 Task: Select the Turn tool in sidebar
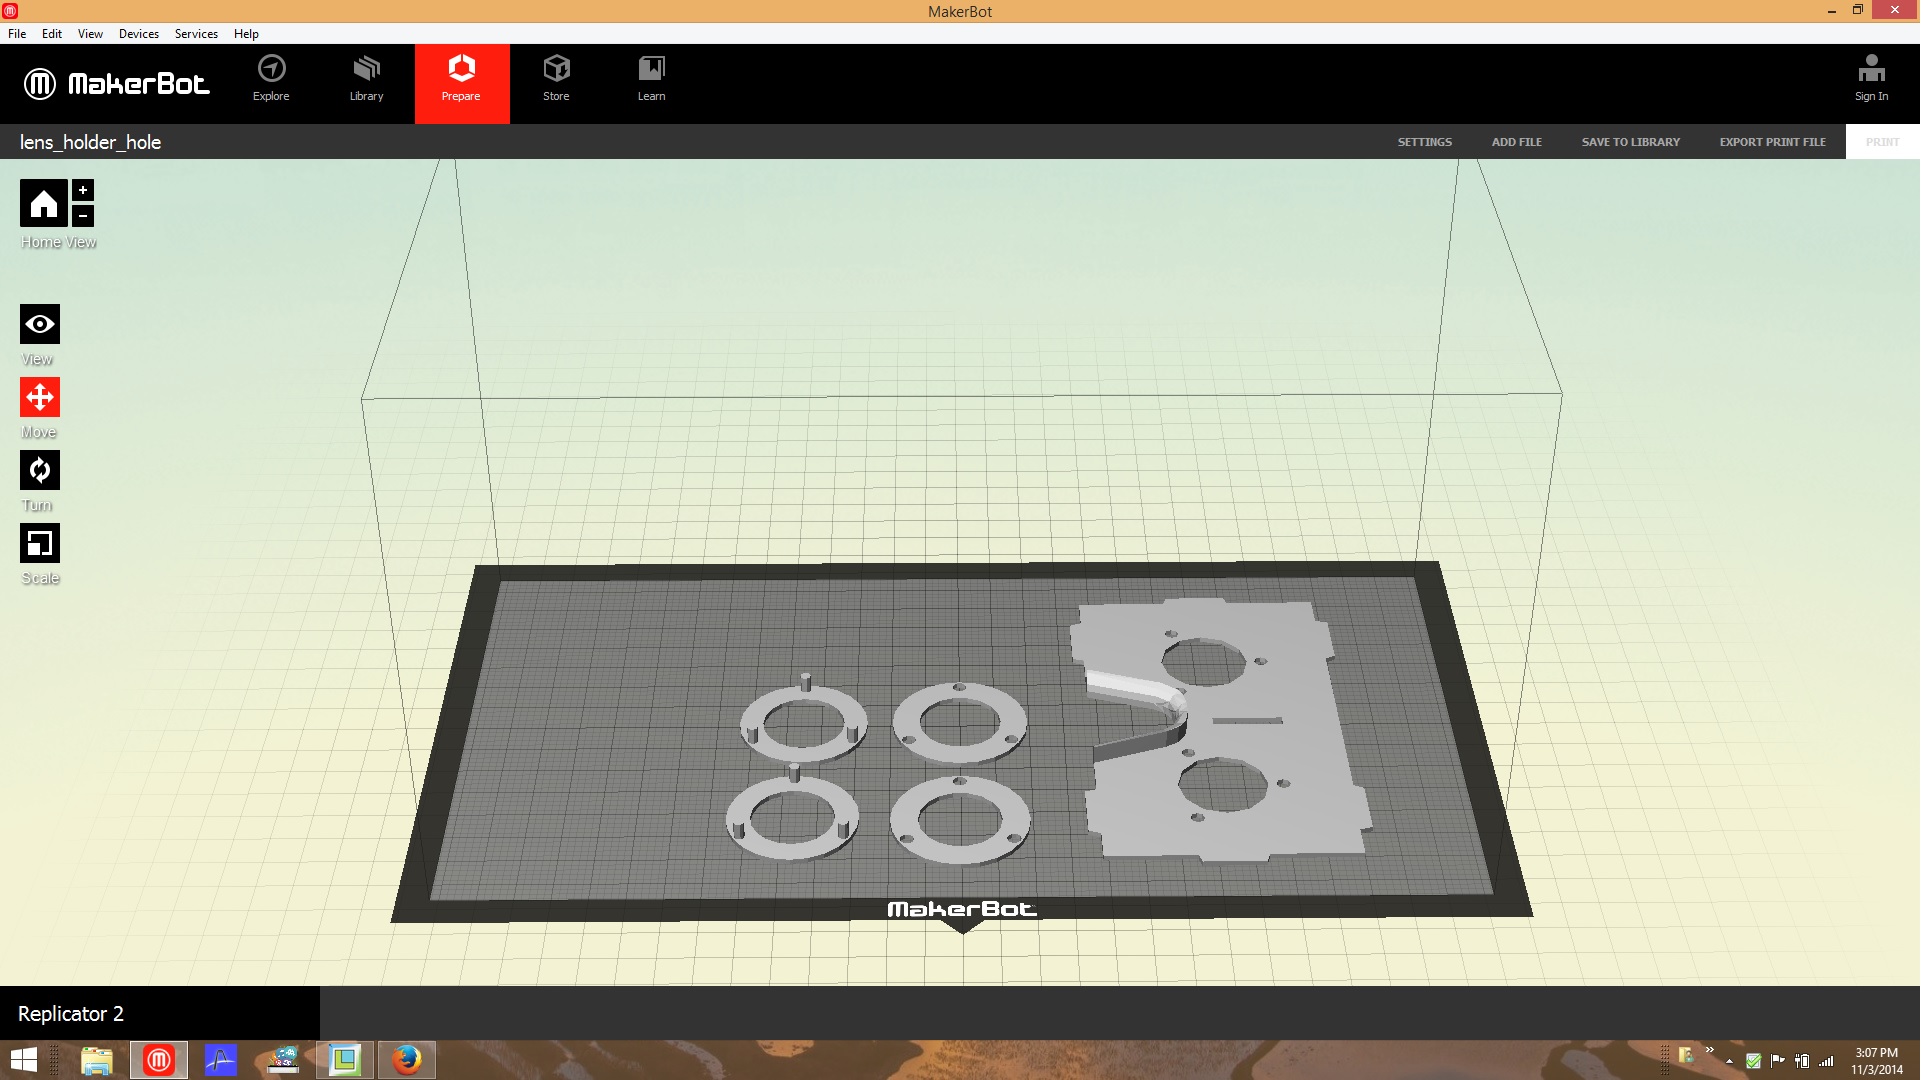pyautogui.click(x=40, y=471)
